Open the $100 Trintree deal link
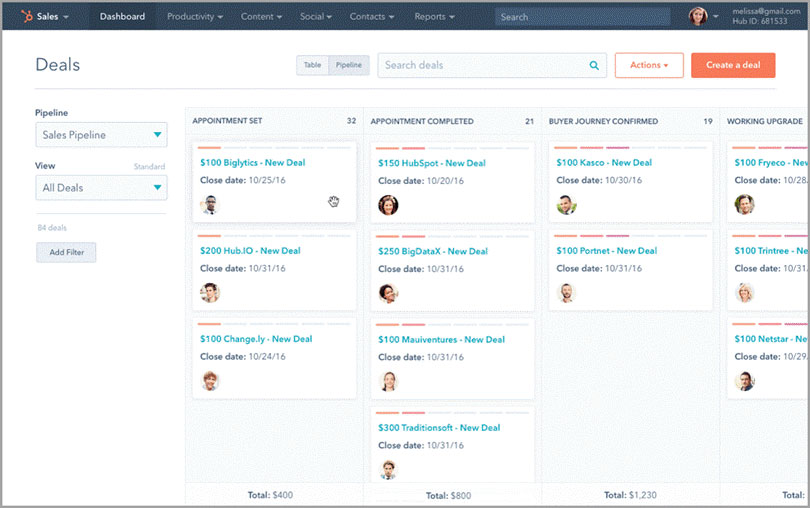 pos(771,251)
